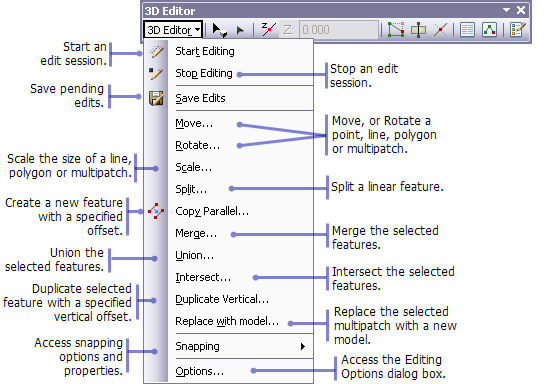Viewport: 549px width, 384px height.
Task: Open the Attributes table icon
Action: tap(467, 30)
